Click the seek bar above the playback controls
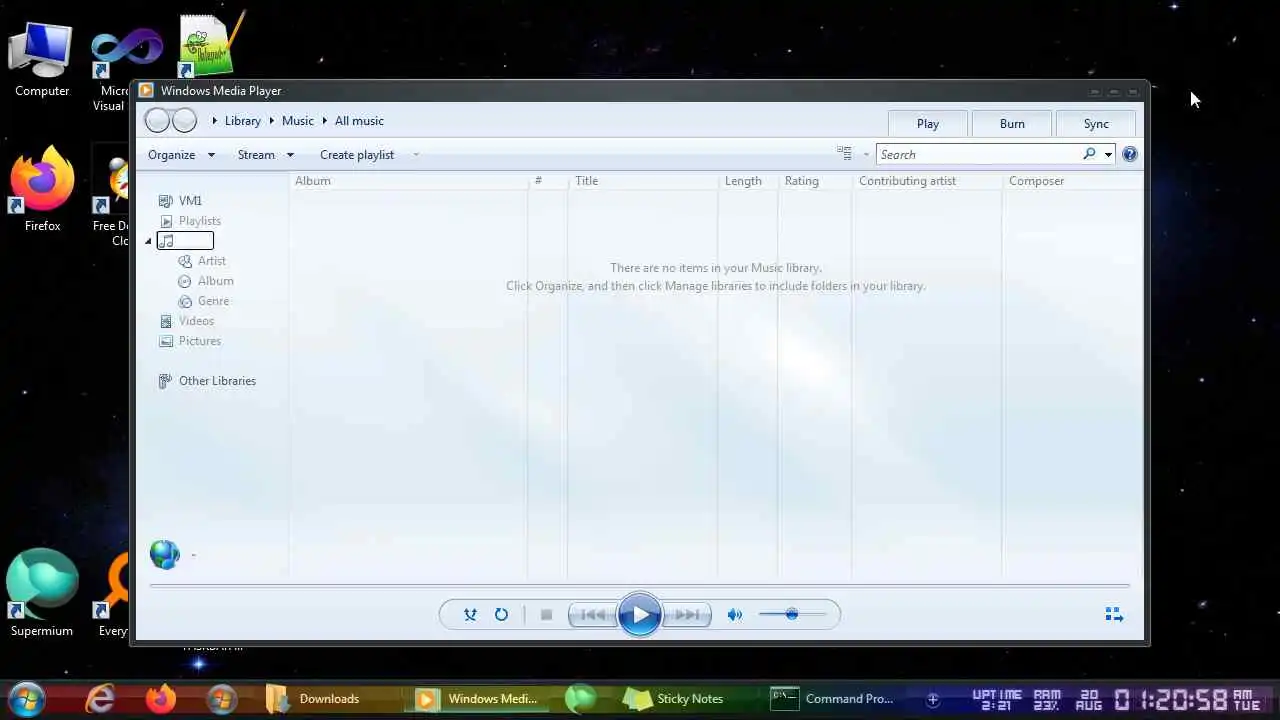The image size is (1280, 720). [x=640, y=585]
